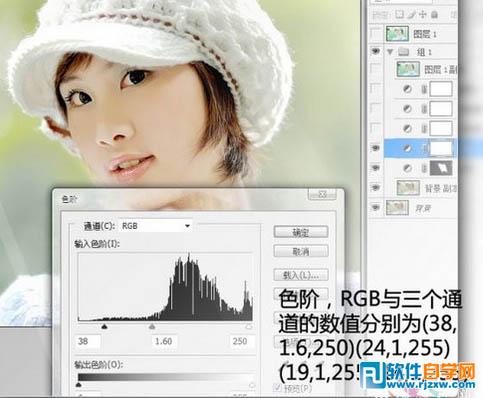Click the lock transparent pixels icon
This screenshot has width=483, height=398.
click(399, 14)
